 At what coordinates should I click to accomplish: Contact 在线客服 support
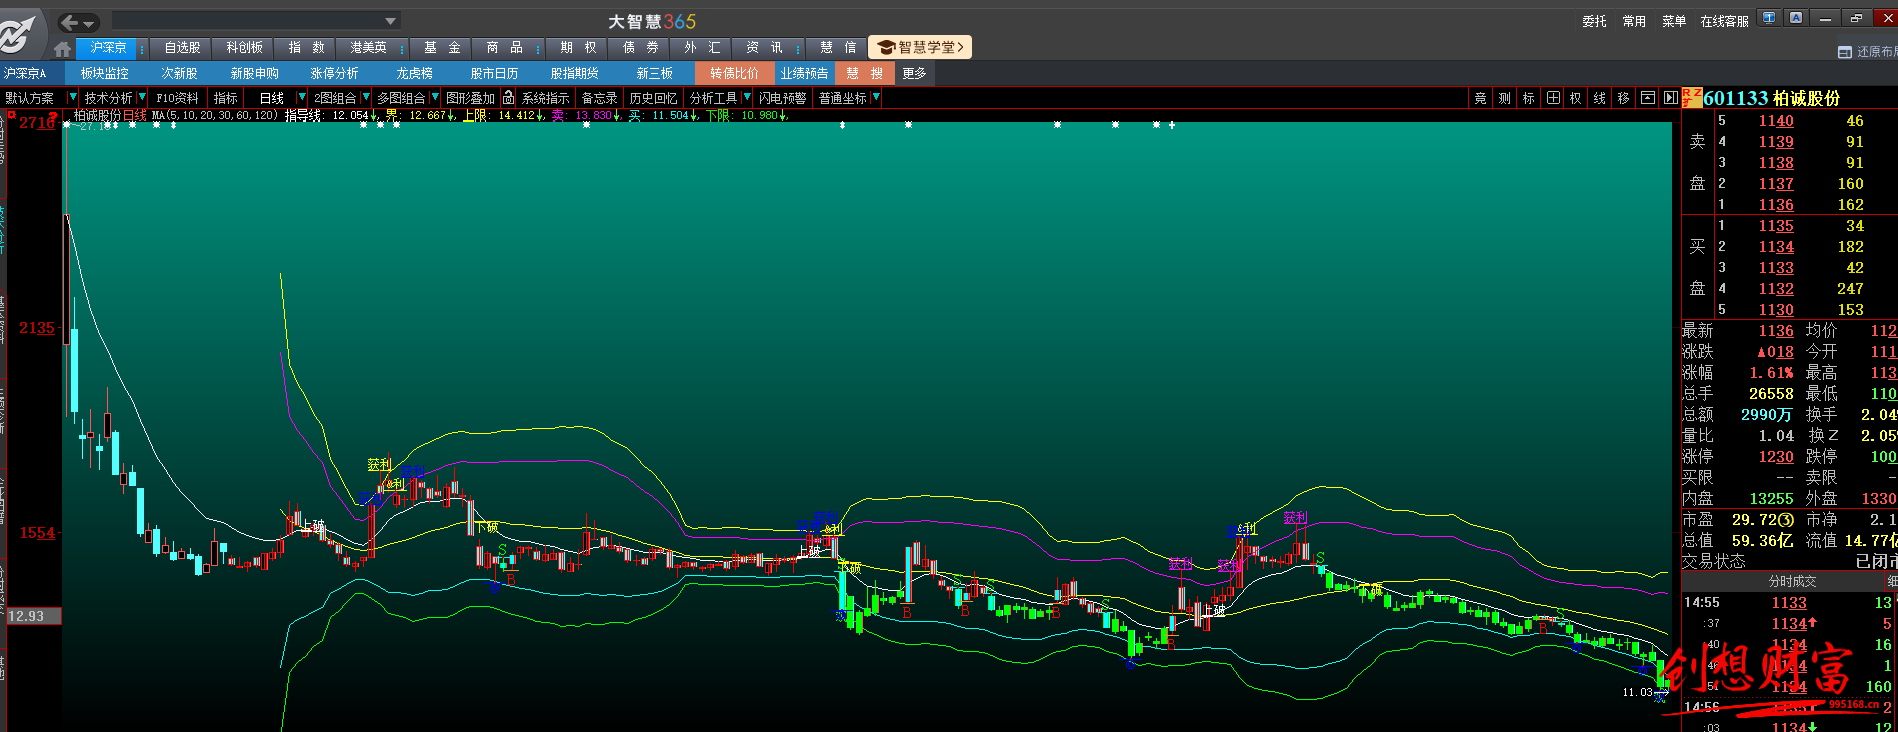1725,21
